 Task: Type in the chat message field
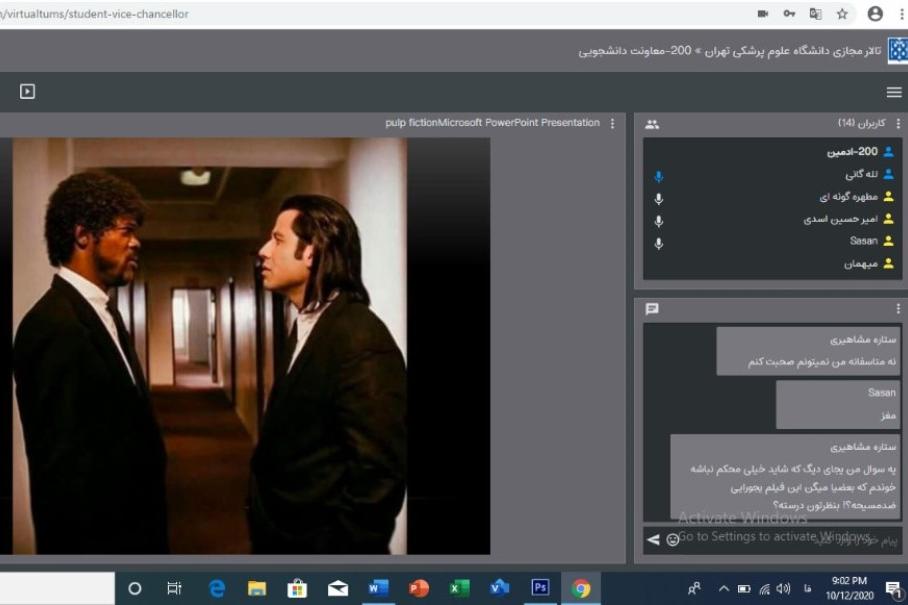tap(790, 540)
